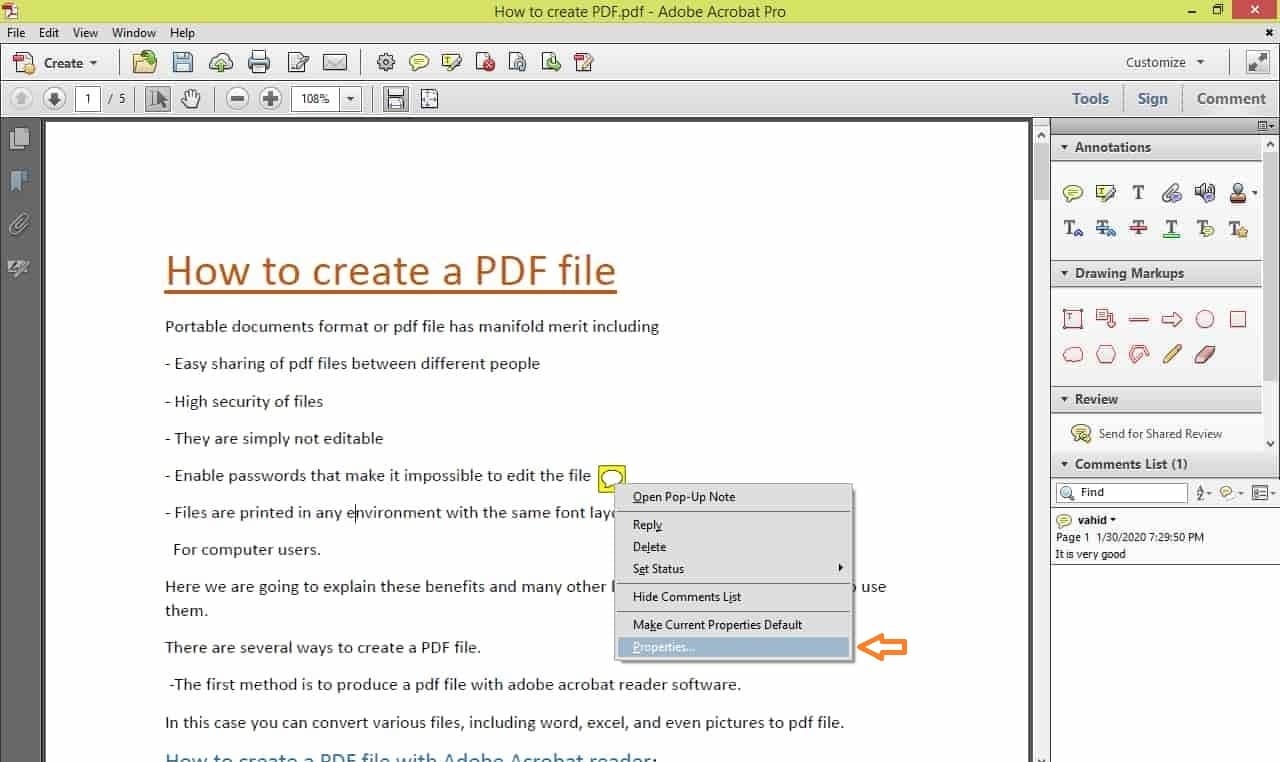Collapse the Annotations panel
Viewport: 1280px width, 762px height.
tap(1063, 147)
